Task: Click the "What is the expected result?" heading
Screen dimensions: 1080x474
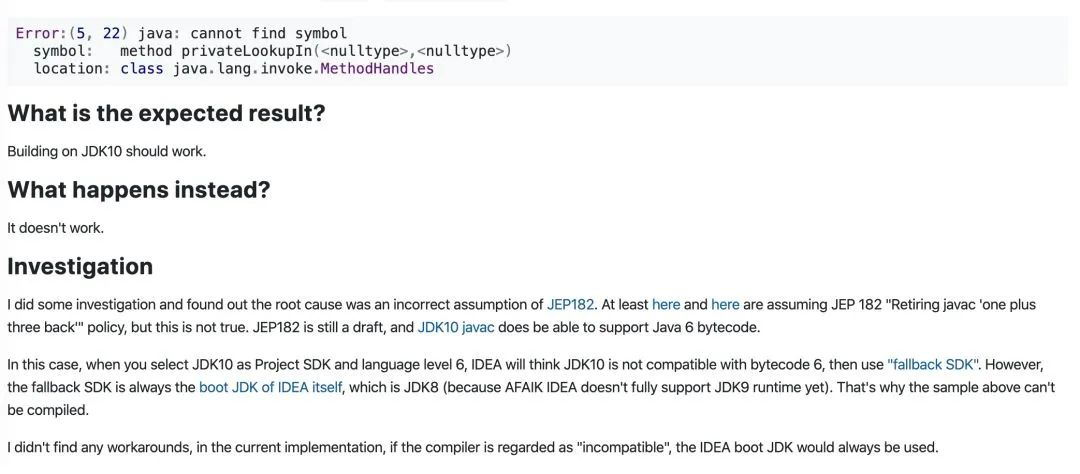Action: tap(166, 113)
